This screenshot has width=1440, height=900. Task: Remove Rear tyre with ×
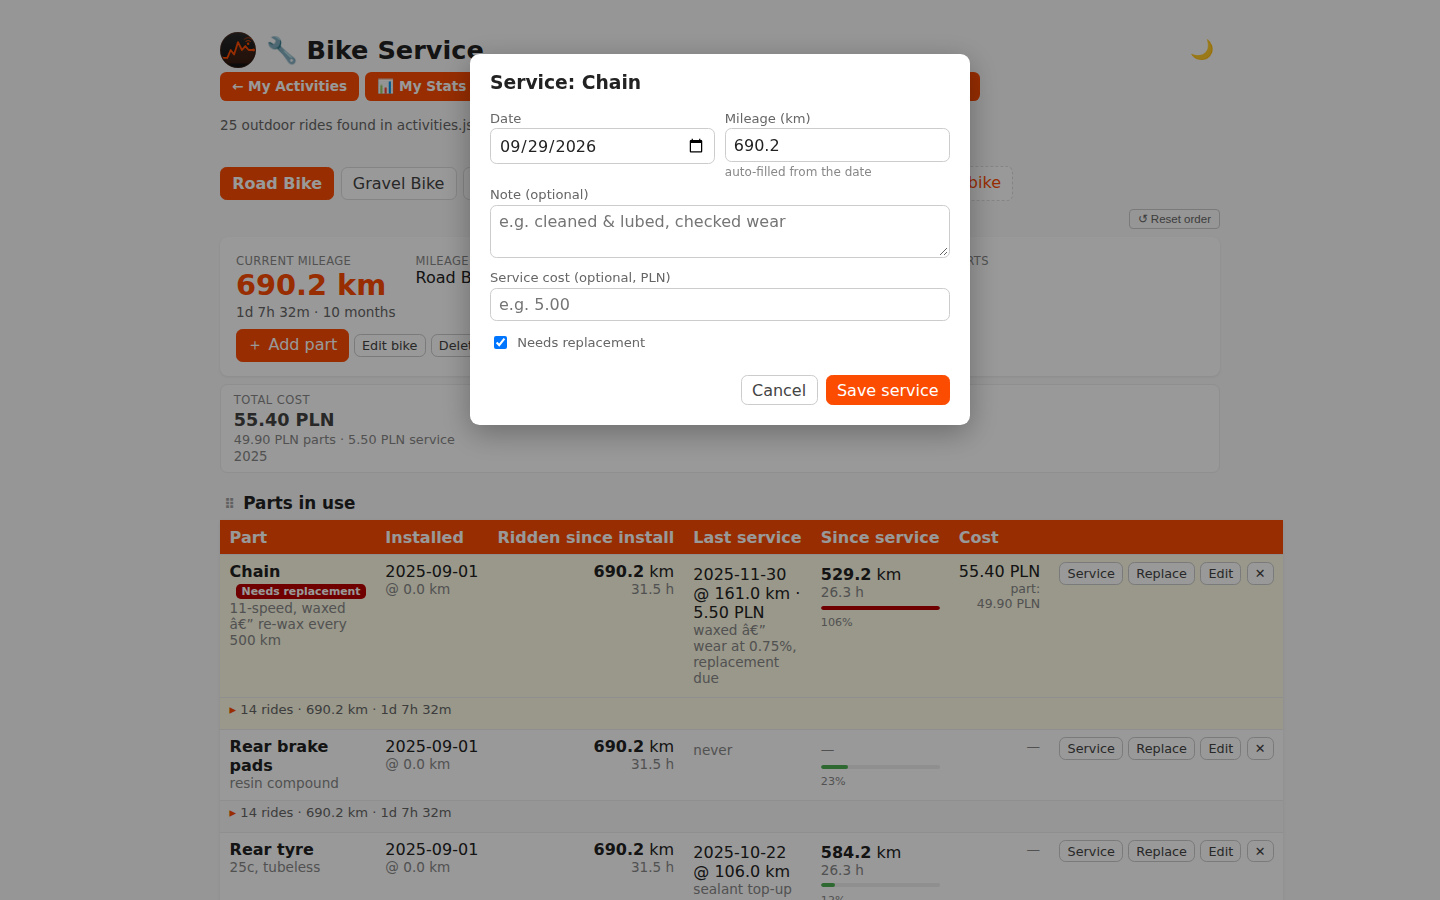coord(1260,852)
